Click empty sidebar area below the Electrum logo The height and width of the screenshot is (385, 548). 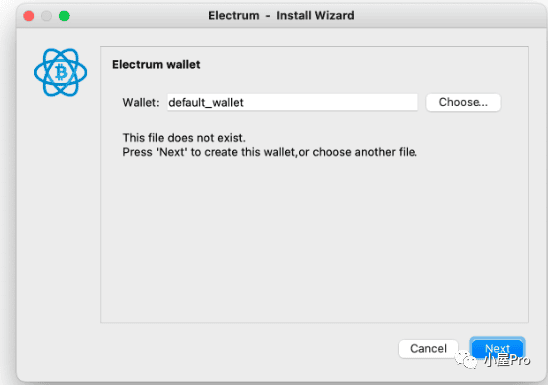pos(59,210)
